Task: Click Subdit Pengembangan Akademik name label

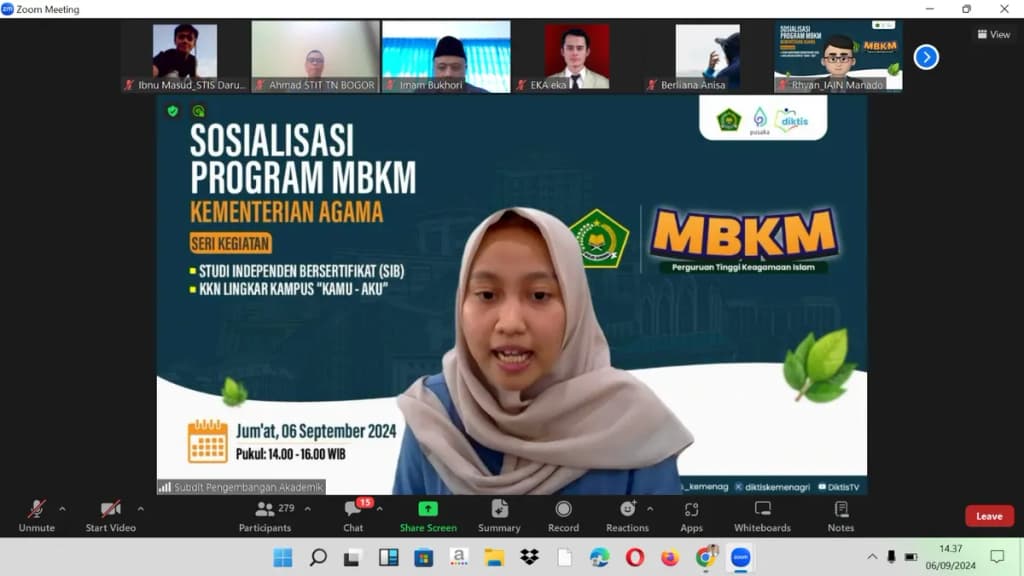Action: (x=242, y=487)
